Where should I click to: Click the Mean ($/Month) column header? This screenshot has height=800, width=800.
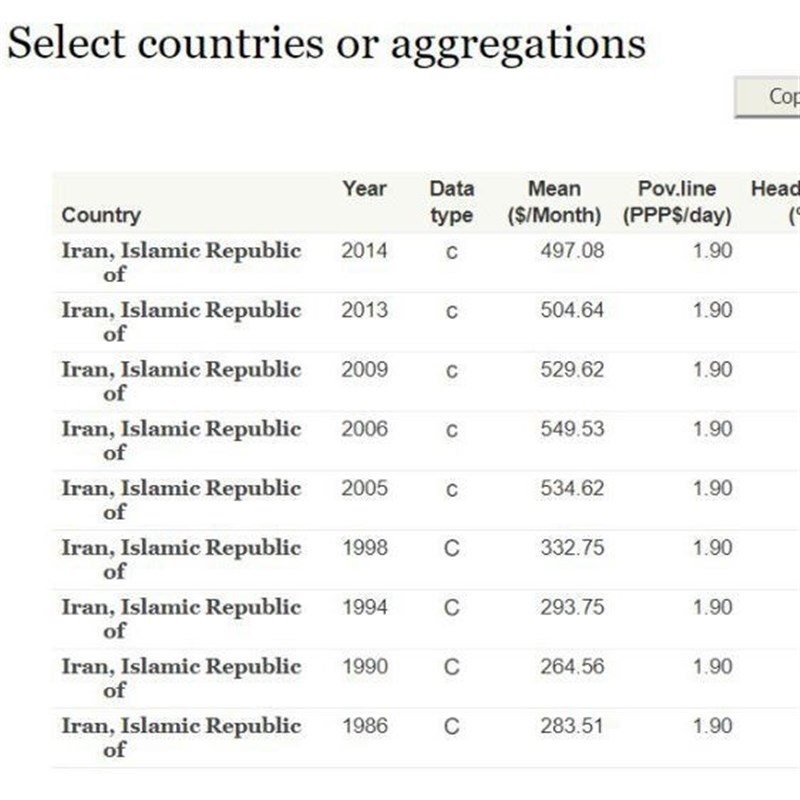[554, 202]
